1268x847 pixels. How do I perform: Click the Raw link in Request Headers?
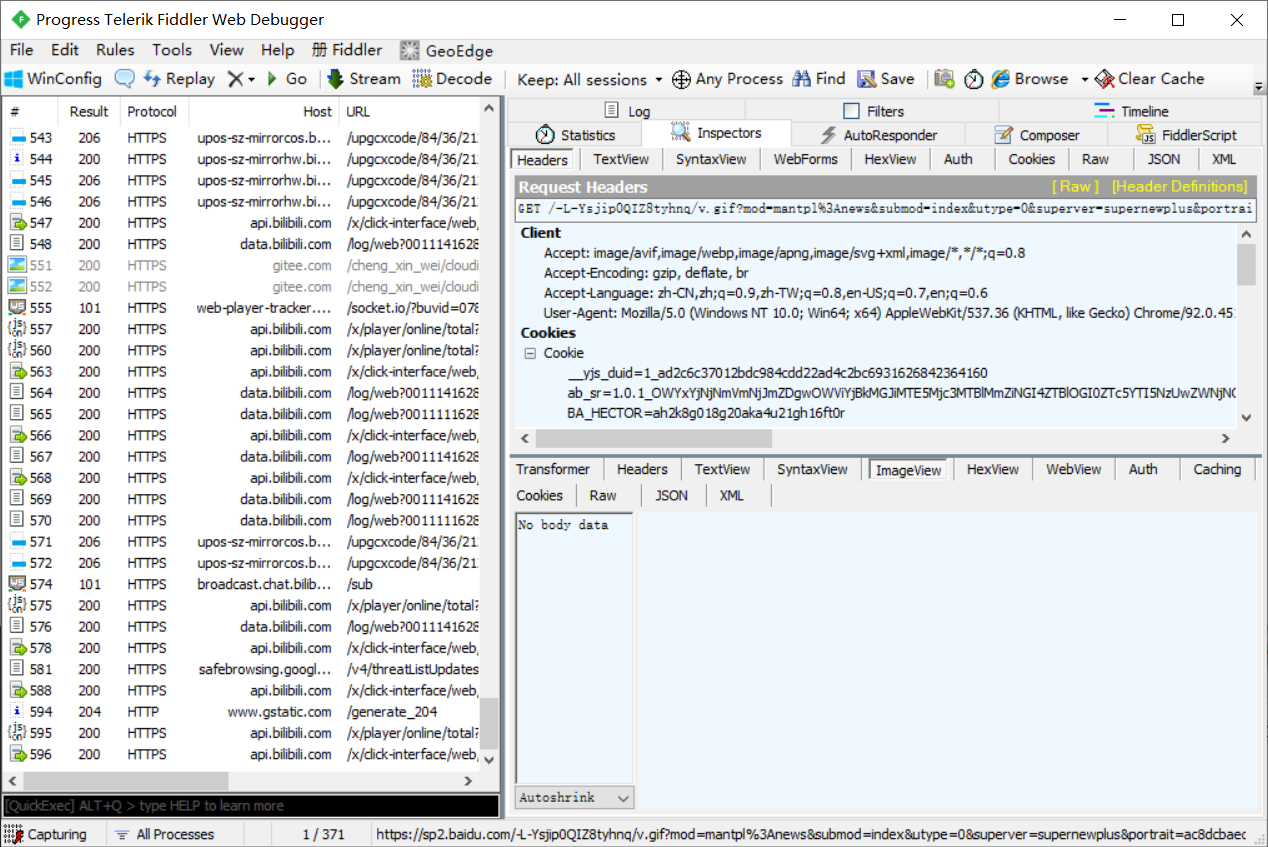click(x=1075, y=187)
